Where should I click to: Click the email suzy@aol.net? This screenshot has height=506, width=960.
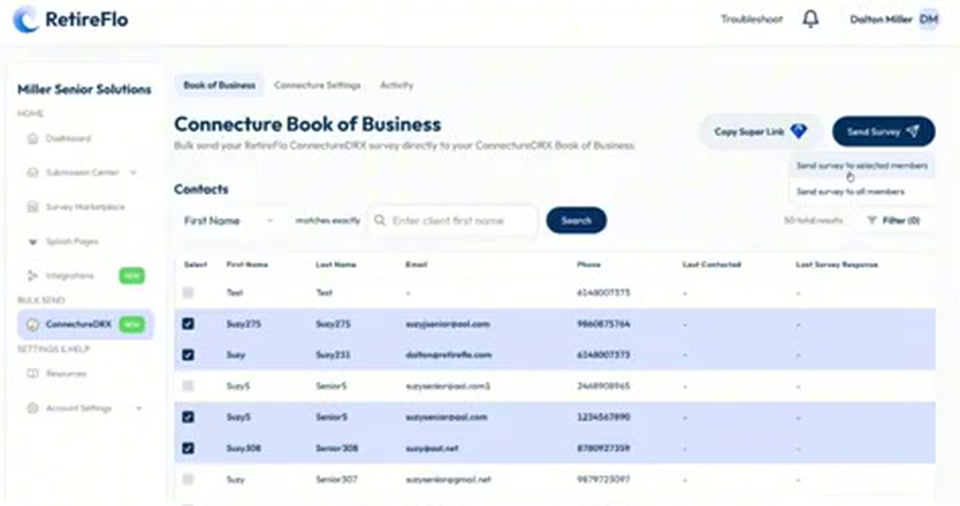click(x=432, y=448)
